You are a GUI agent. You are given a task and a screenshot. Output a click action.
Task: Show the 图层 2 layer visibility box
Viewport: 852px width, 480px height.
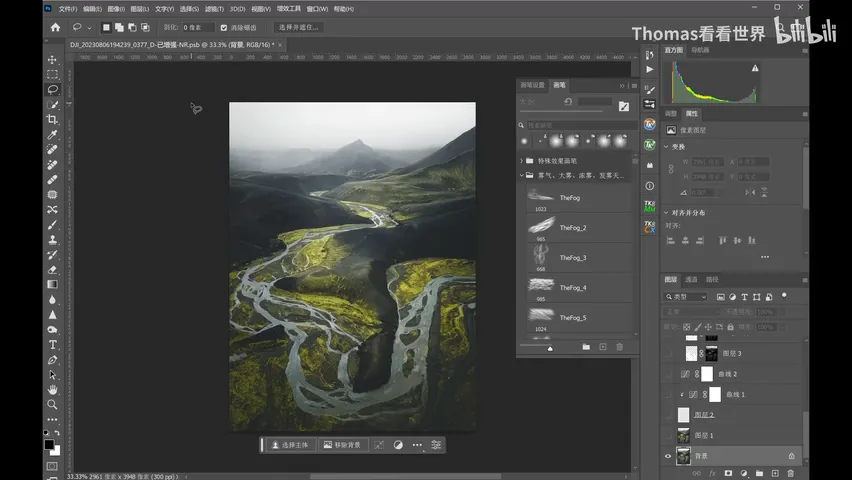click(668, 415)
